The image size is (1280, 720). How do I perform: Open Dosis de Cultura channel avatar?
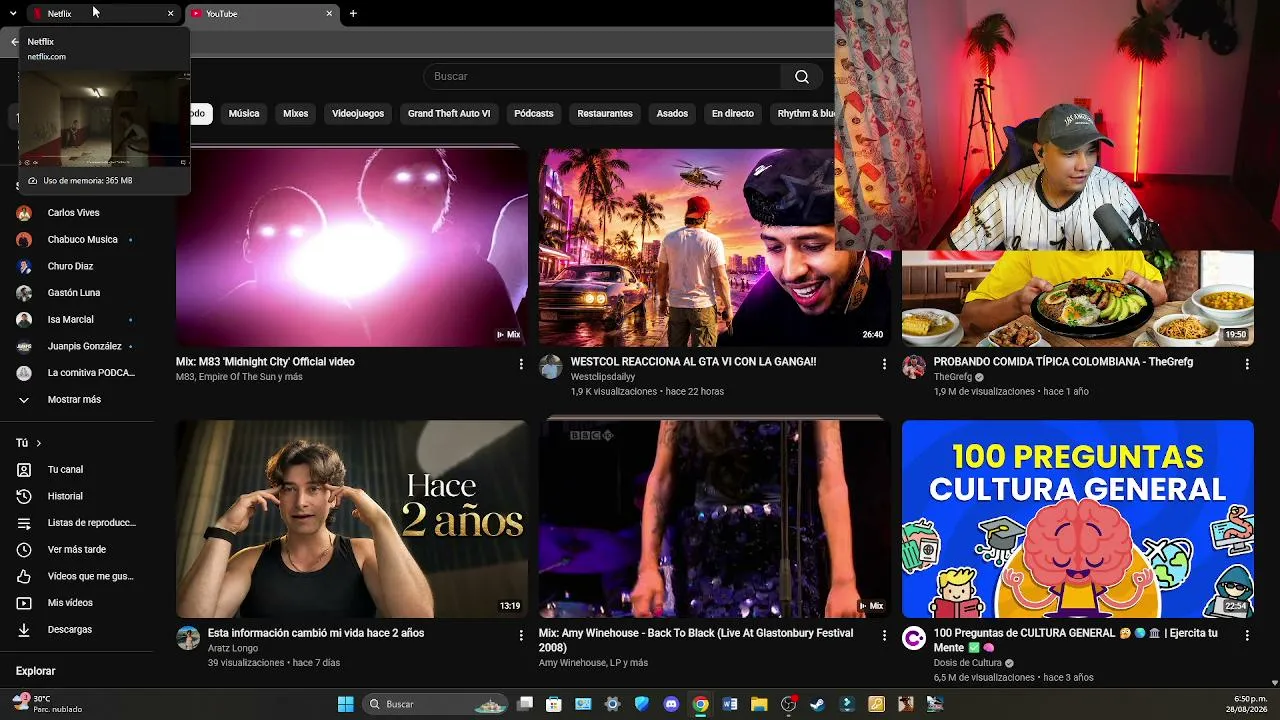914,638
